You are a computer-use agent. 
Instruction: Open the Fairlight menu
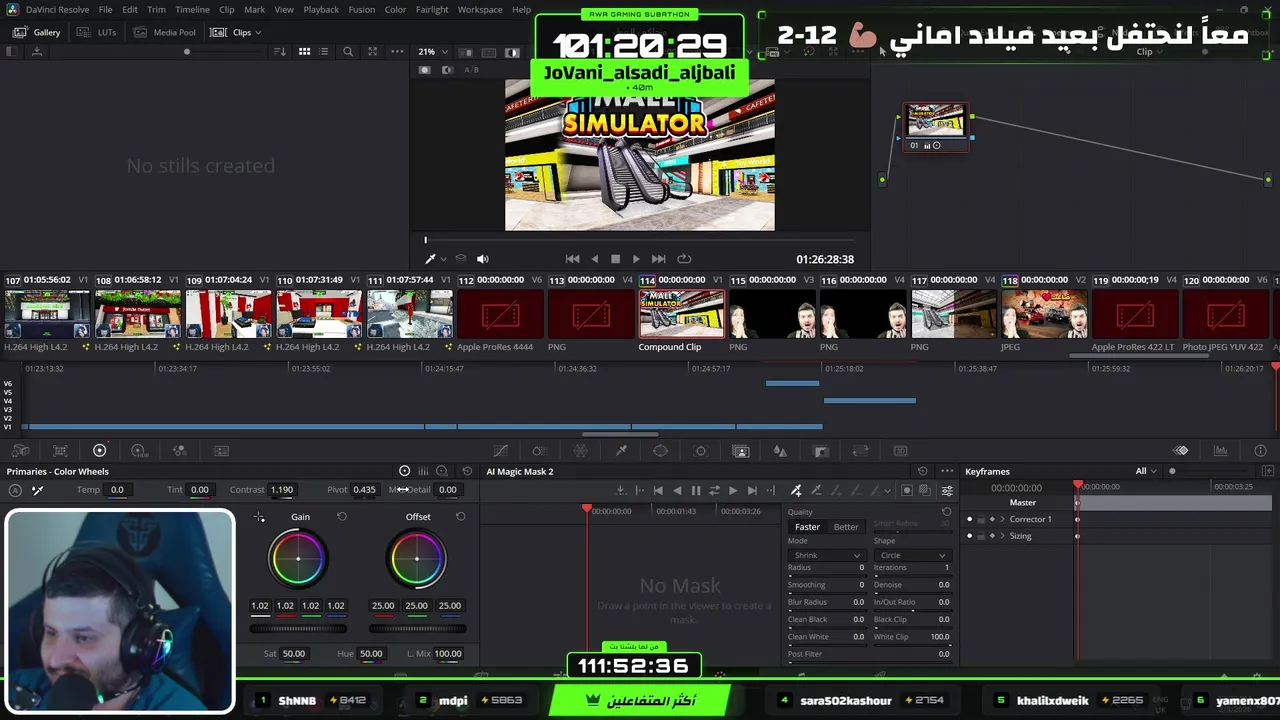(x=432, y=10)
